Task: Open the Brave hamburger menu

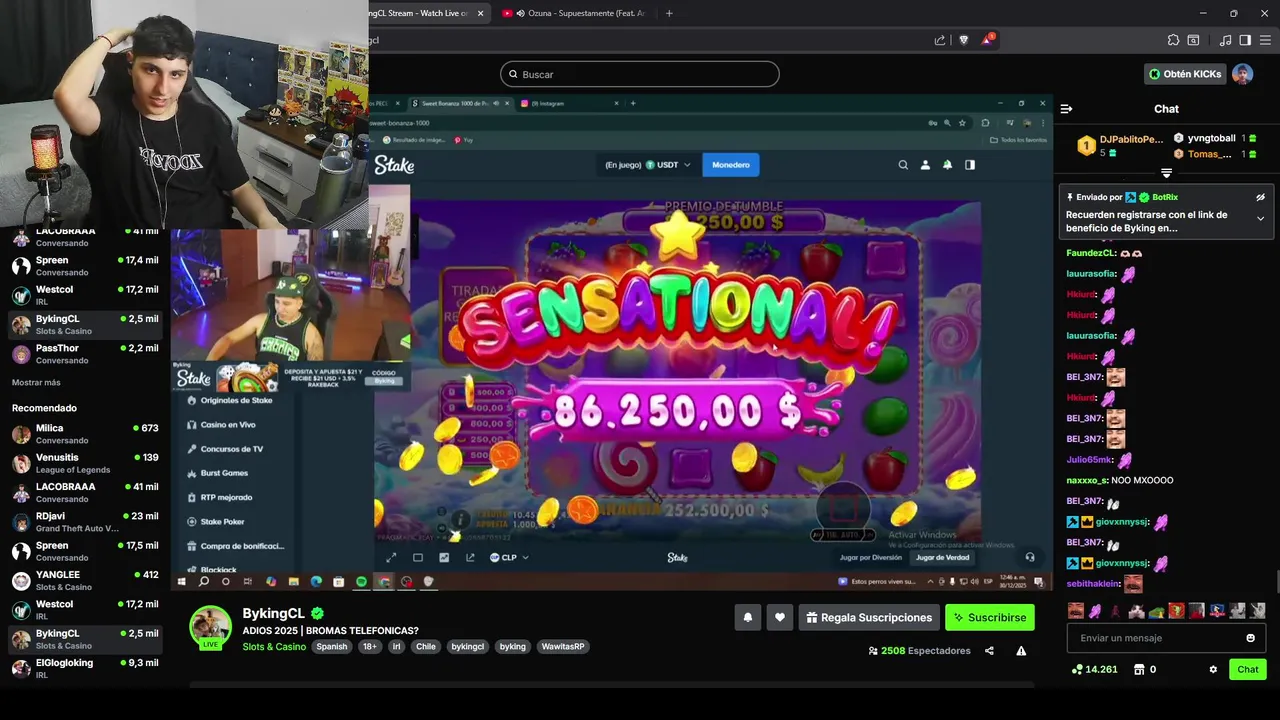Action: click(1265, 40)
